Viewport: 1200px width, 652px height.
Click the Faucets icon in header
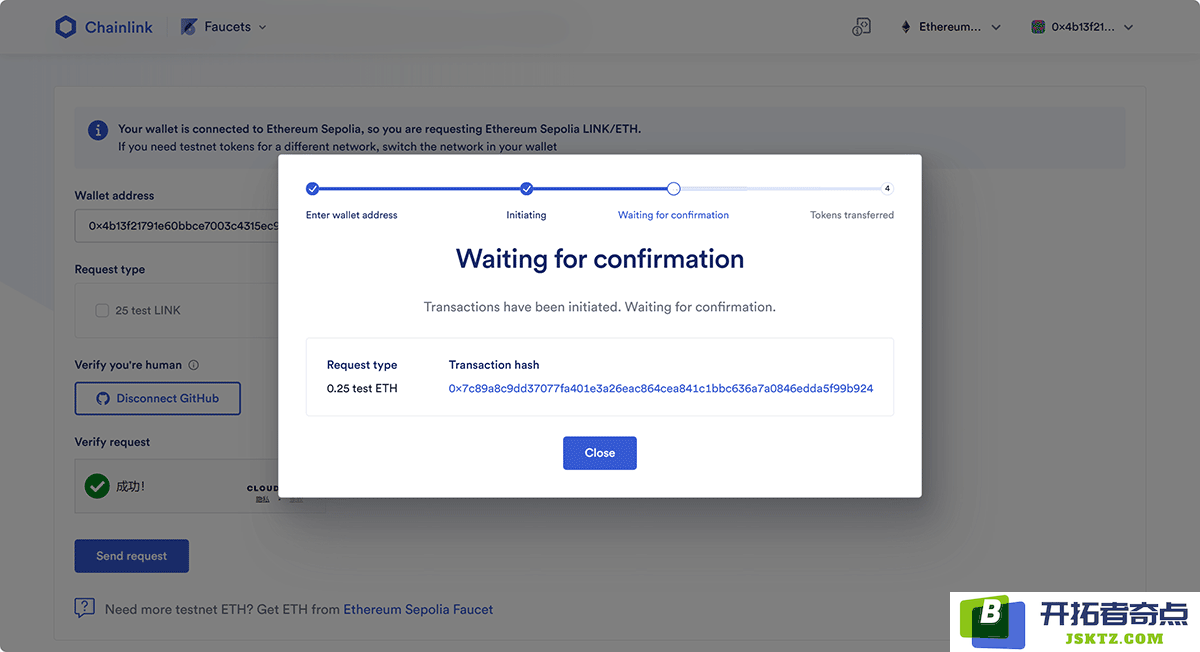point(188,27)
